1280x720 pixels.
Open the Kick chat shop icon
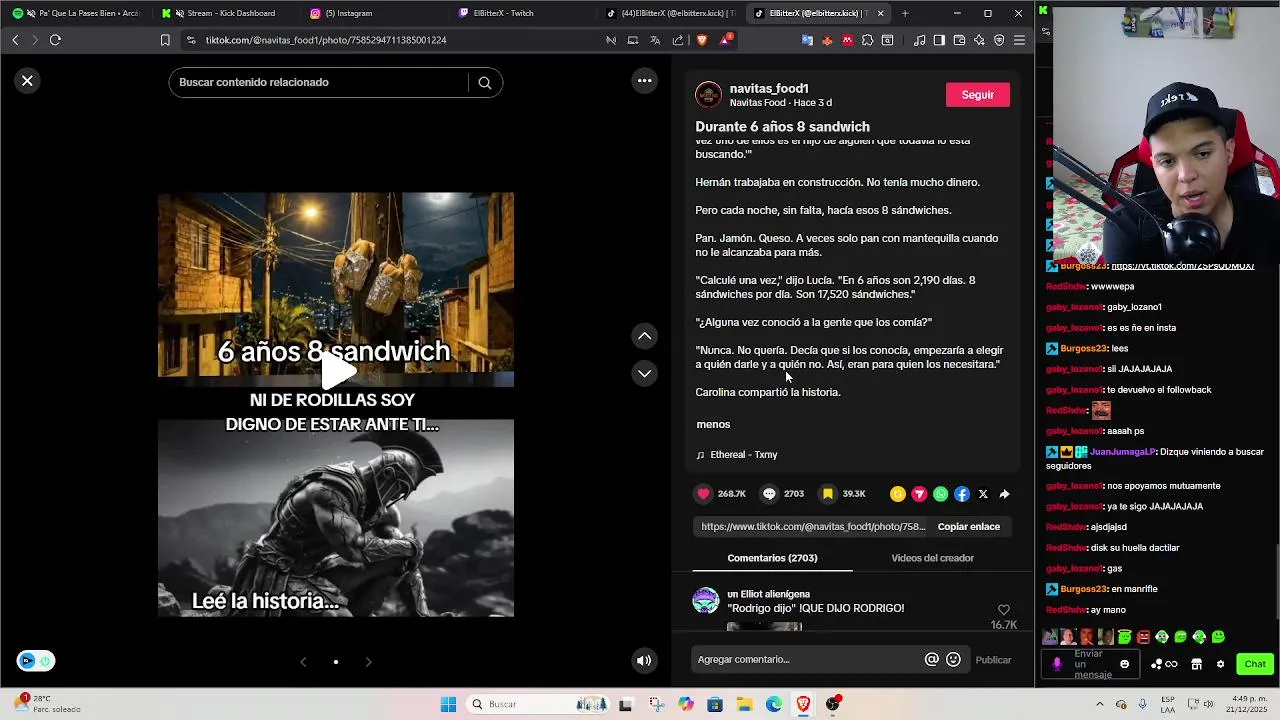click(x=1196, y=664)
